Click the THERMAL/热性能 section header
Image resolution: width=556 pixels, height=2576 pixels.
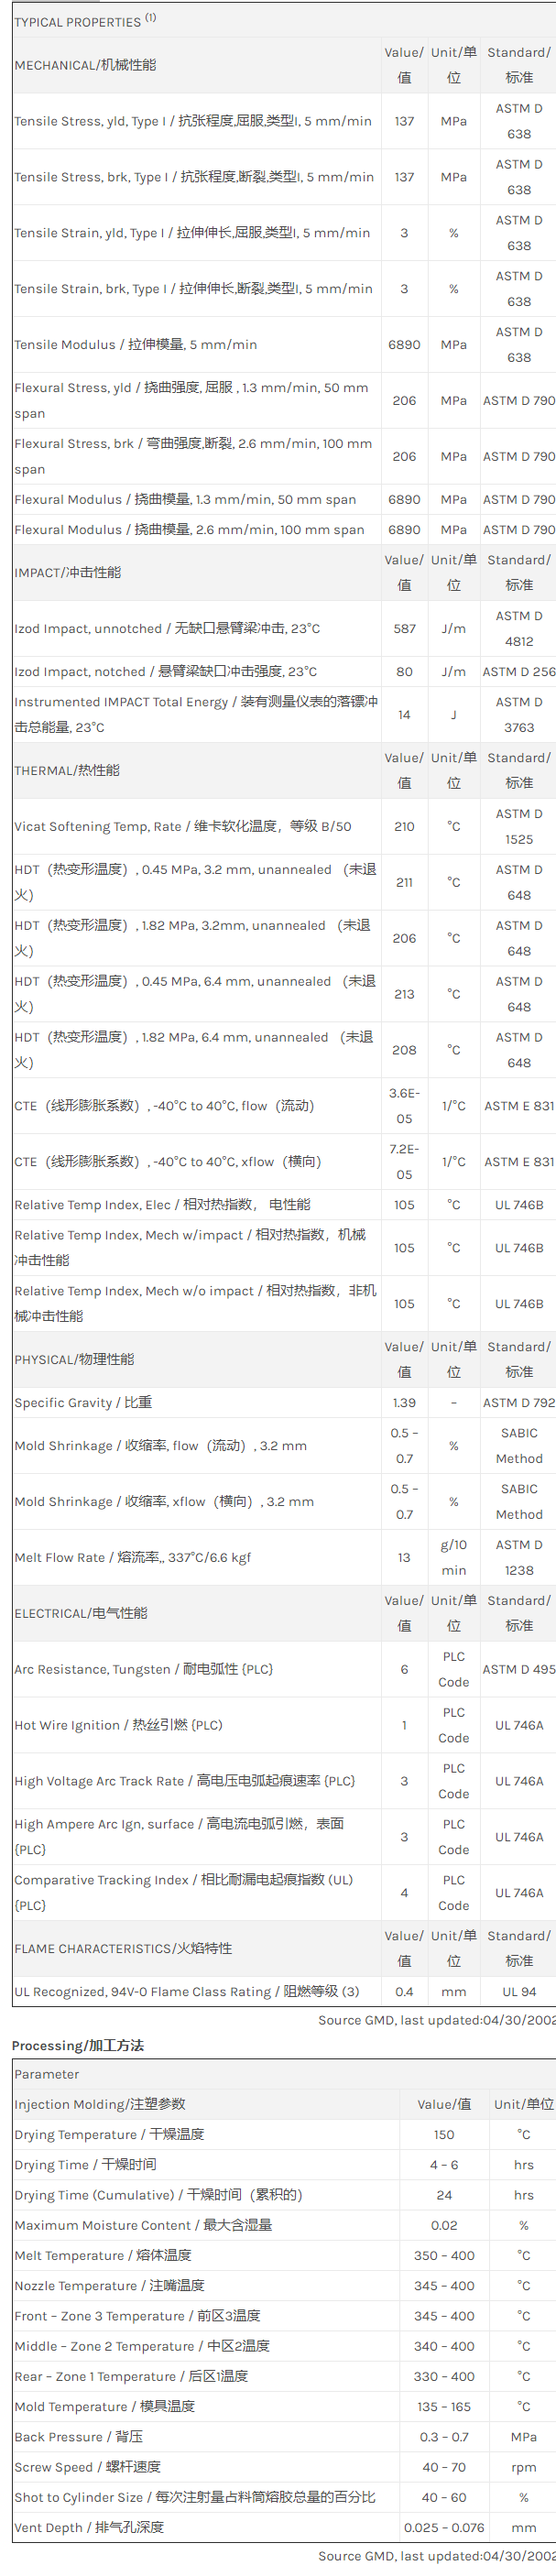pos(67,771)
